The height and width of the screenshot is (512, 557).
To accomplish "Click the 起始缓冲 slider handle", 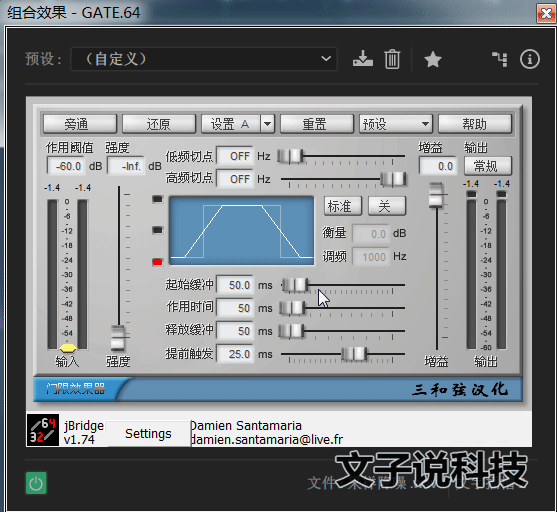I will click(296, 285).
